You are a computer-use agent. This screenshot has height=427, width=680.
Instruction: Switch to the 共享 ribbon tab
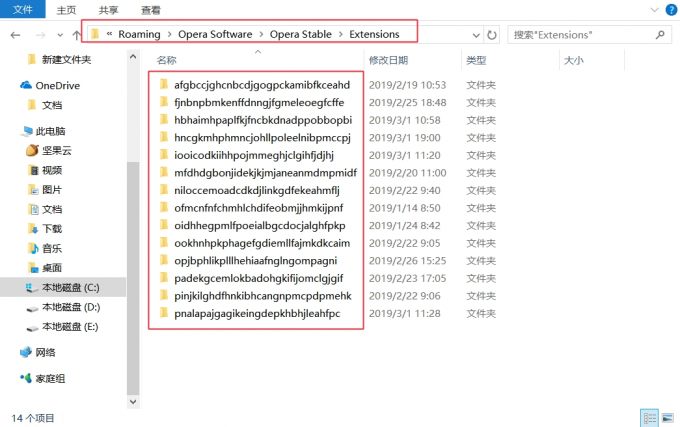108,10
